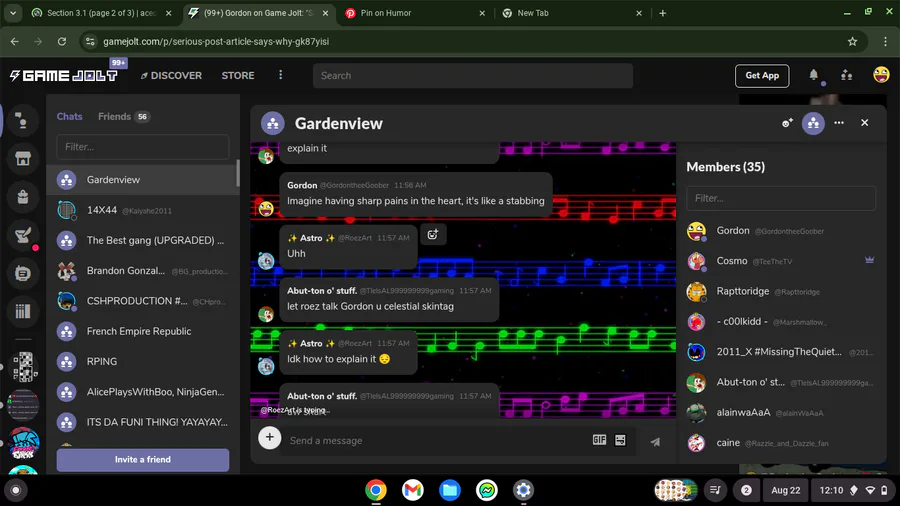Open the backpack icon in left sidebar
Image resolution: width=900 pixels, height=506 pixels.
click(x=22, y=197)
